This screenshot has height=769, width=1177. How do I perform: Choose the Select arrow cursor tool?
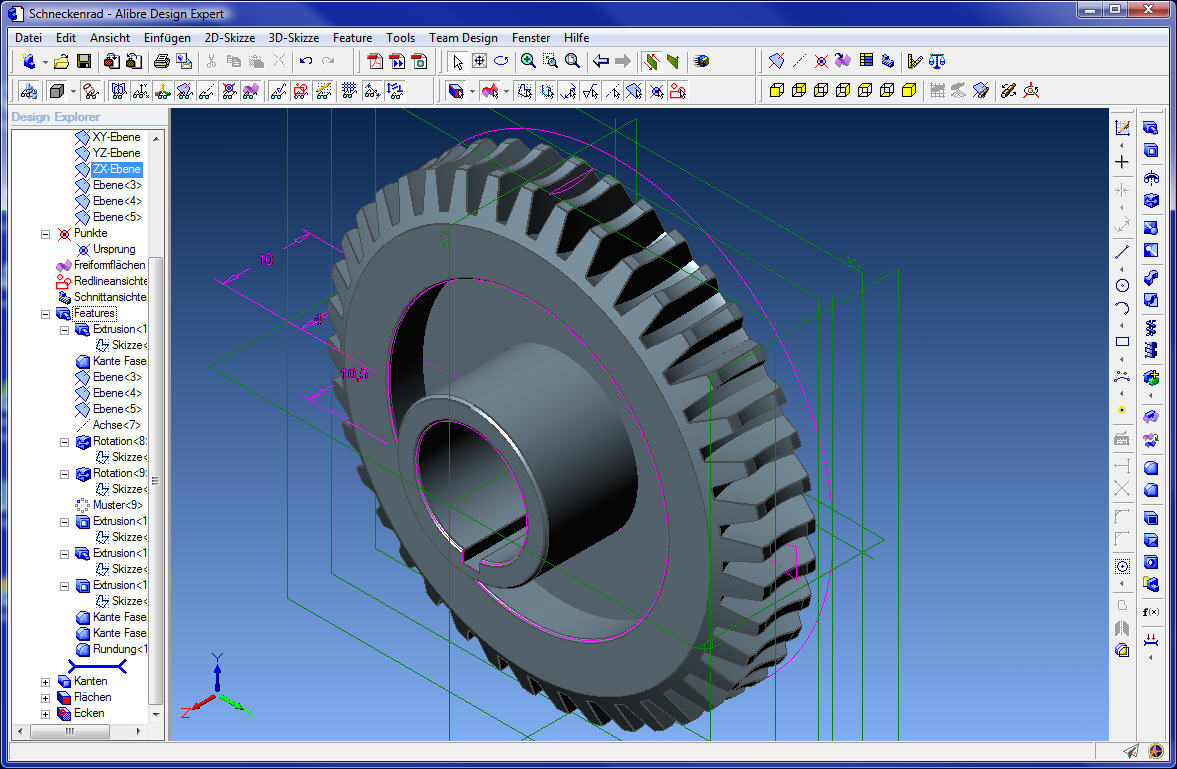pyautogui.click(x=457, y=62)
